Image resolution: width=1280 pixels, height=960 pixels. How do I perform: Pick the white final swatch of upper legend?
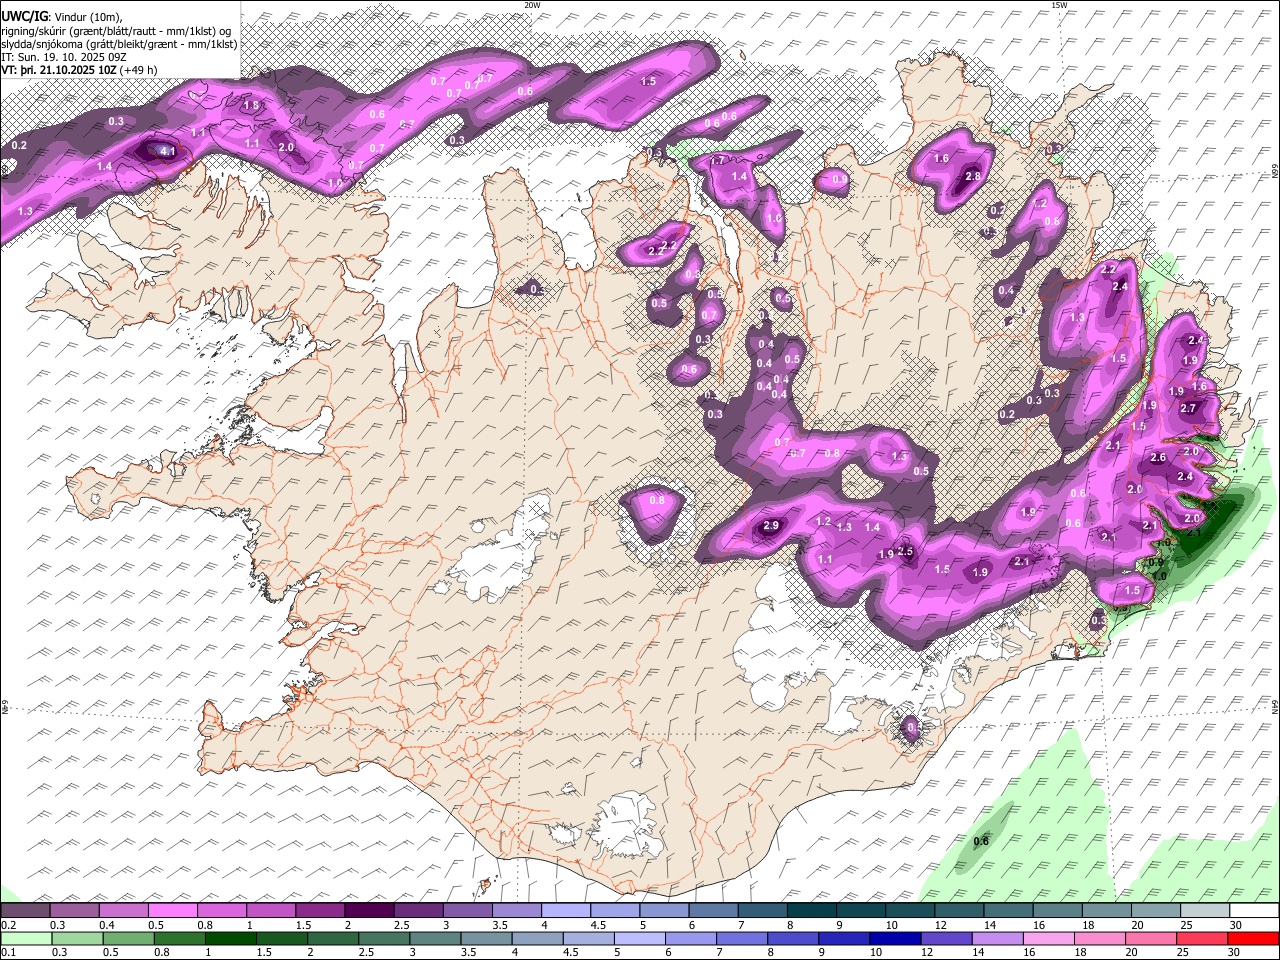click(1253, 911)
